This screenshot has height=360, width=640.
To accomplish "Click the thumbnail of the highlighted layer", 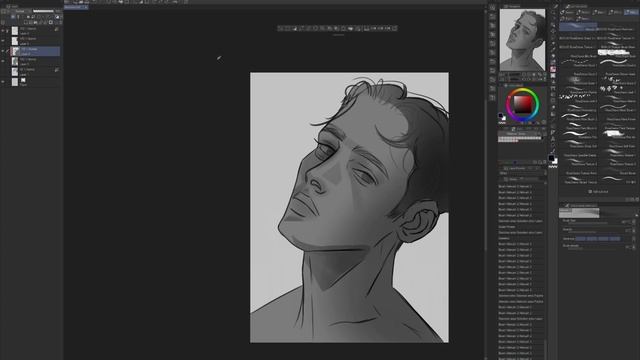I will tap(15, 51).
